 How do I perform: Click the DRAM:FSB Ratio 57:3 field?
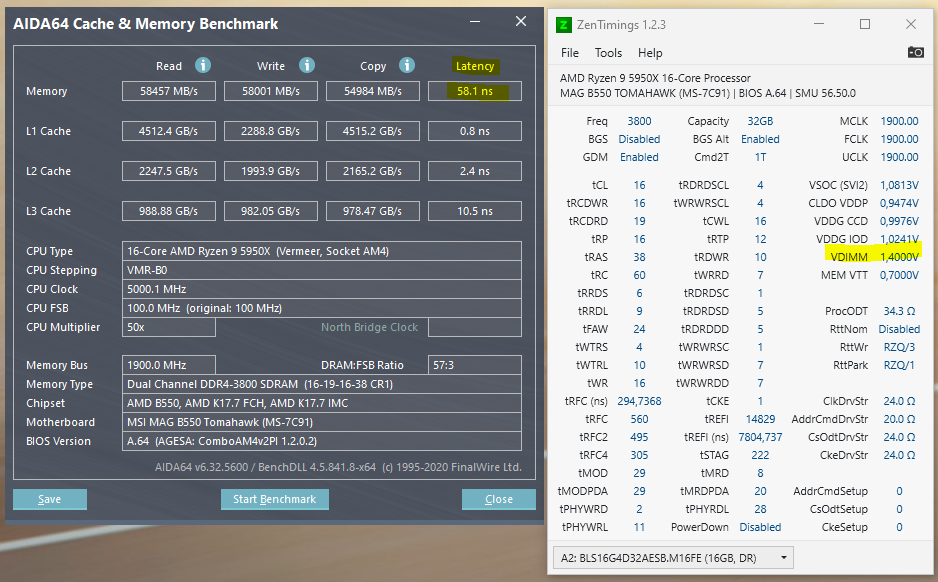(x=475, y=365)
